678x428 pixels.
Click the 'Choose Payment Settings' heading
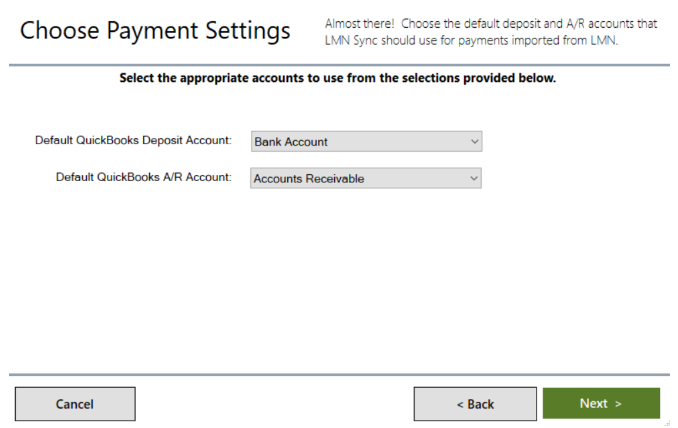pos(155,31)
